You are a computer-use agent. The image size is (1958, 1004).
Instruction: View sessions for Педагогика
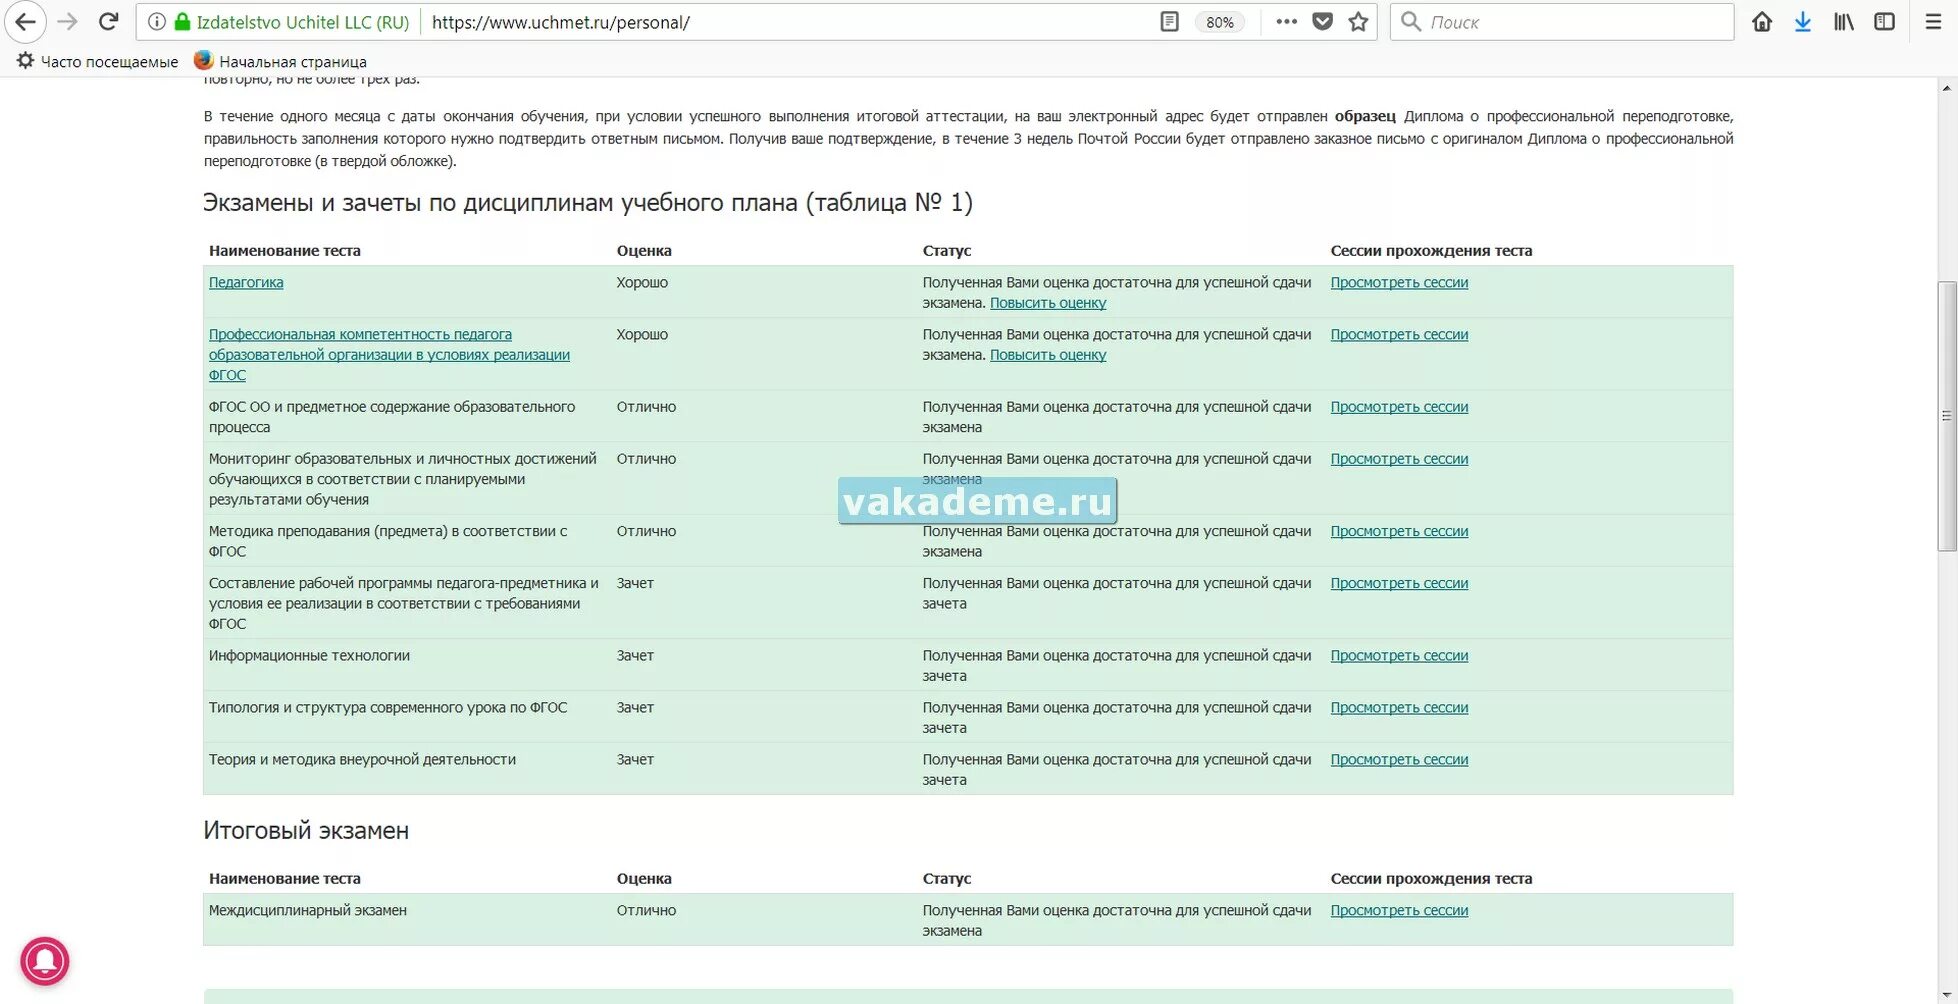(1399, 283)
